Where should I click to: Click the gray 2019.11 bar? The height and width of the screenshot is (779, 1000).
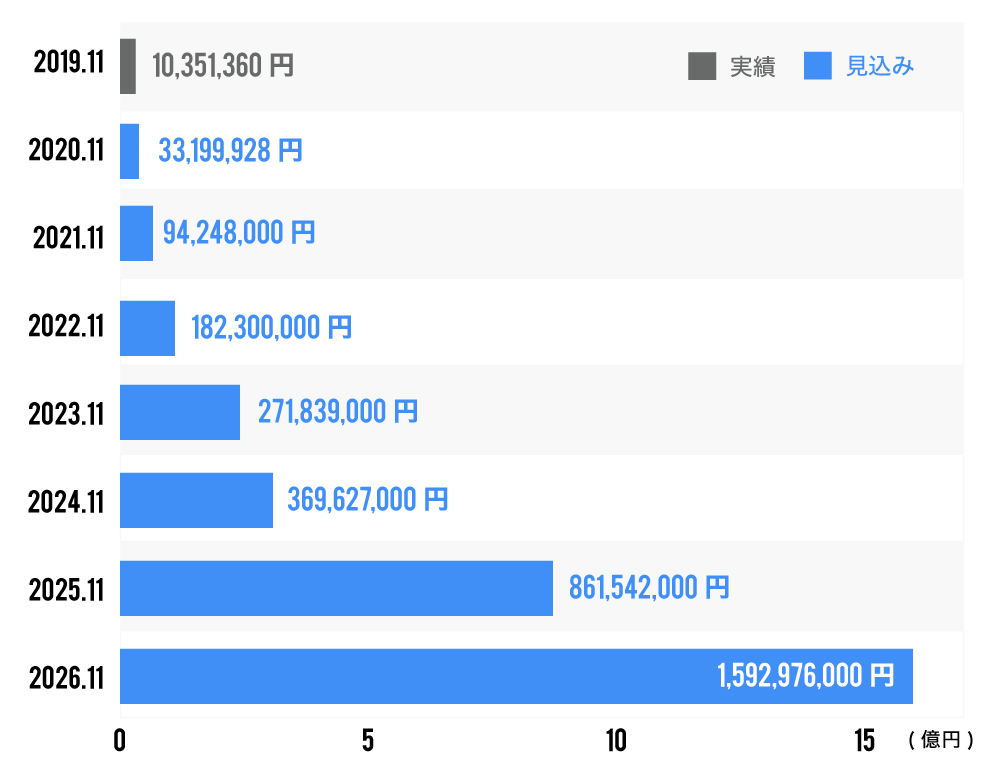pos(128,66)
